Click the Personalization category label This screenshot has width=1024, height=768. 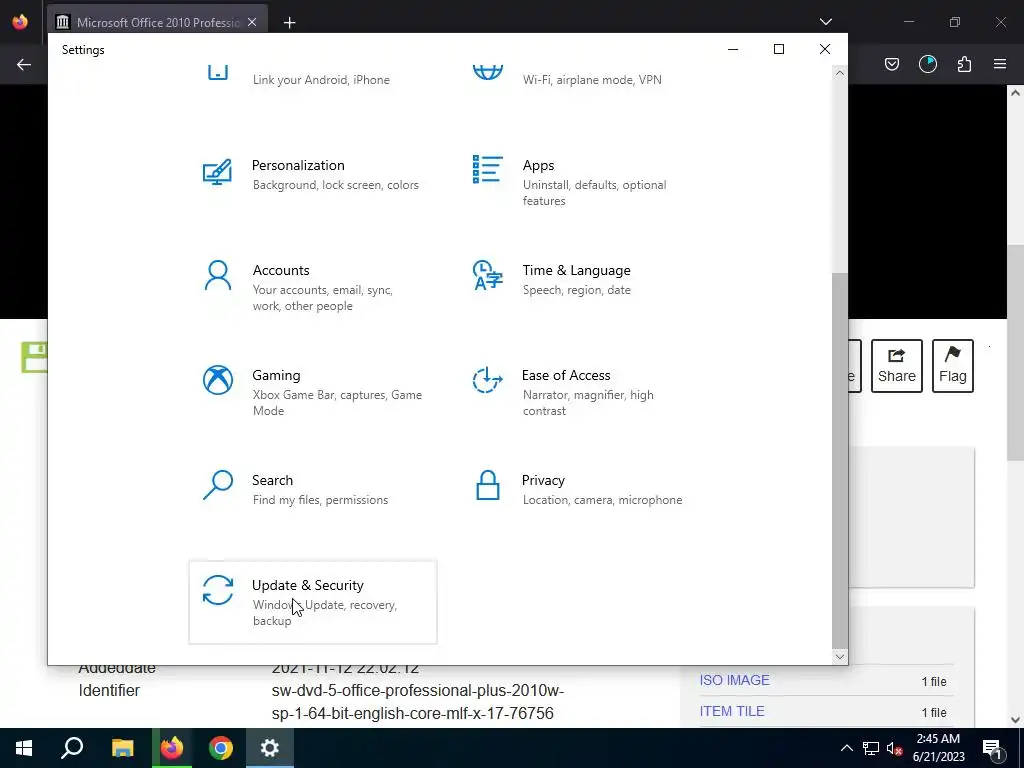tap(298, 165)
